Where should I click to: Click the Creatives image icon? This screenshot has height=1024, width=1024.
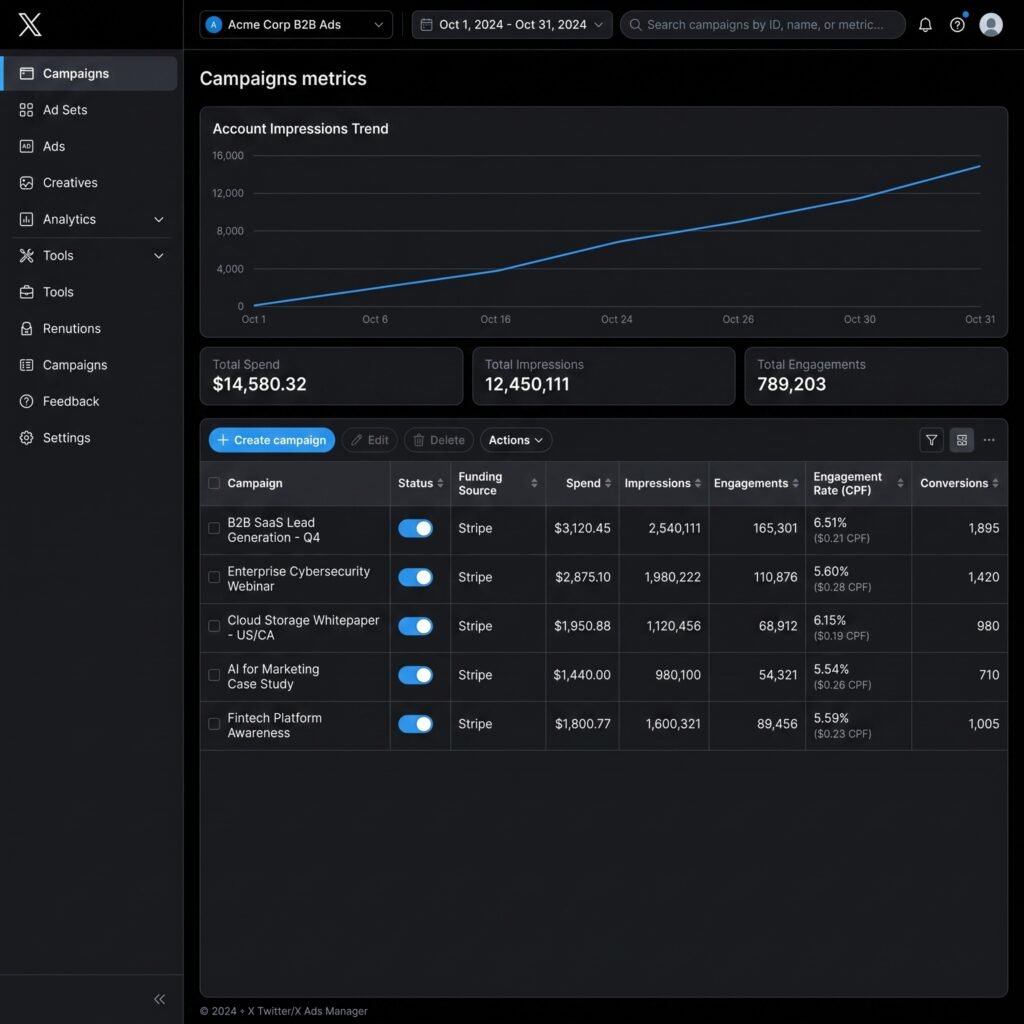(26, 183)
